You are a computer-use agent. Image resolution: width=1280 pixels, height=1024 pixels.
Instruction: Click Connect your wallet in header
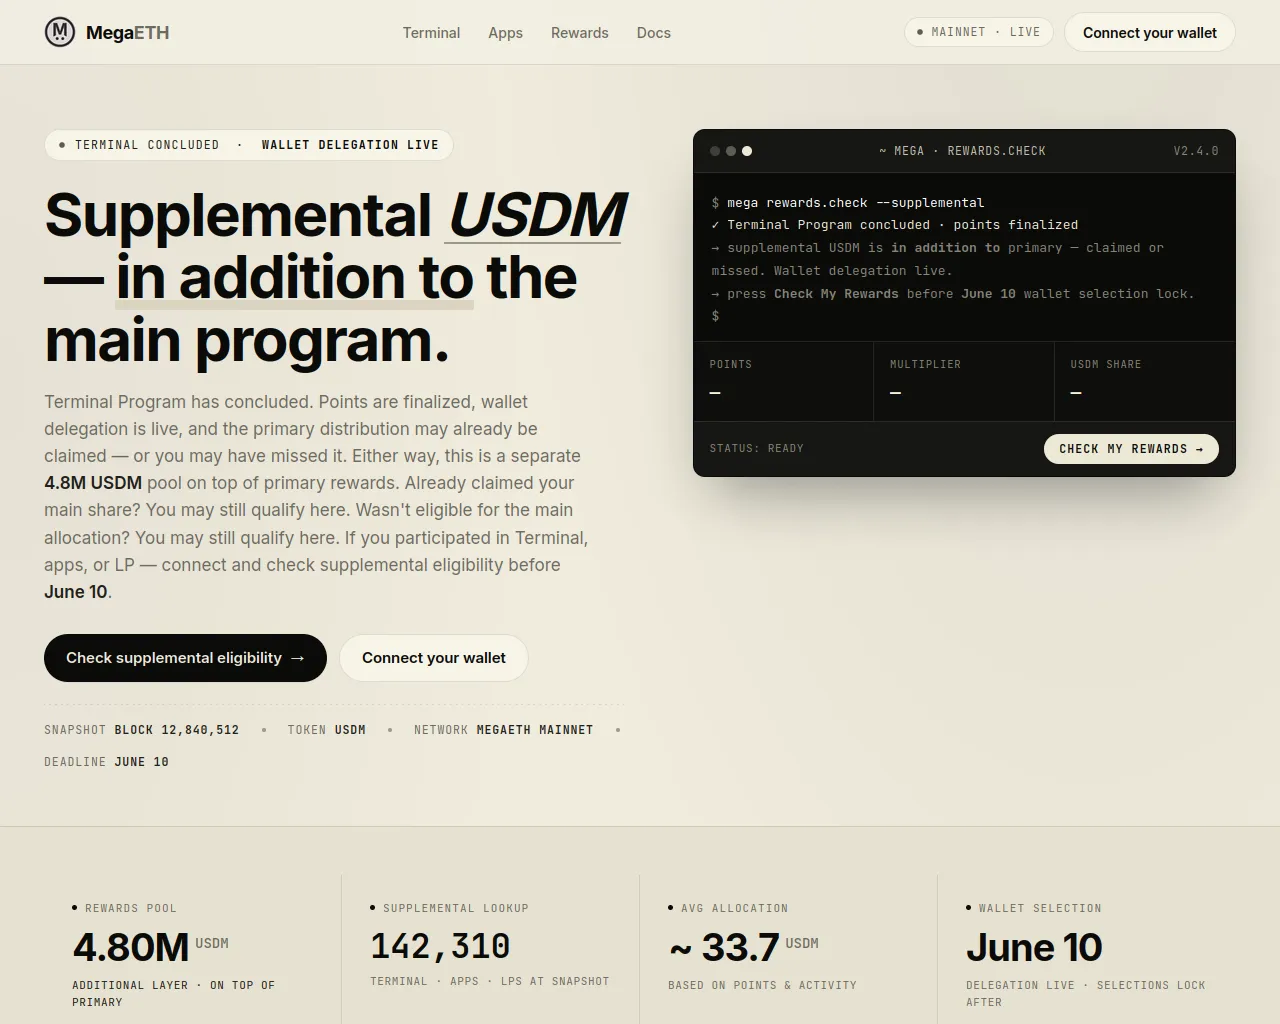pos(1149,33)
